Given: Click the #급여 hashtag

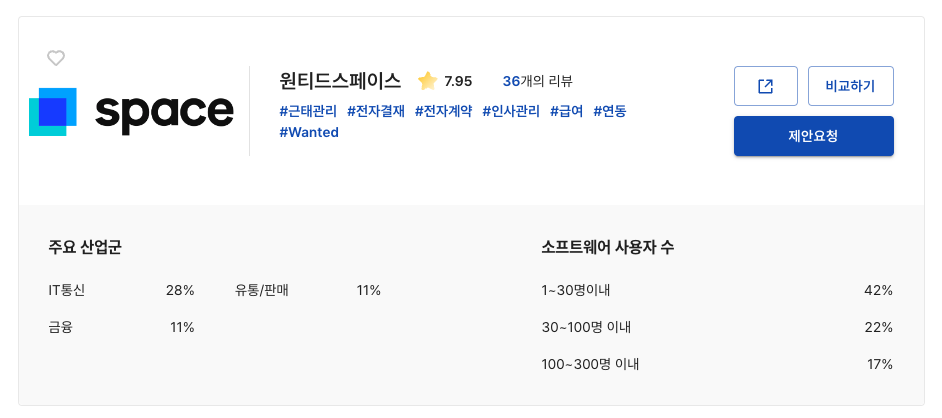Looking at the screenshot, I should [567, 111].
